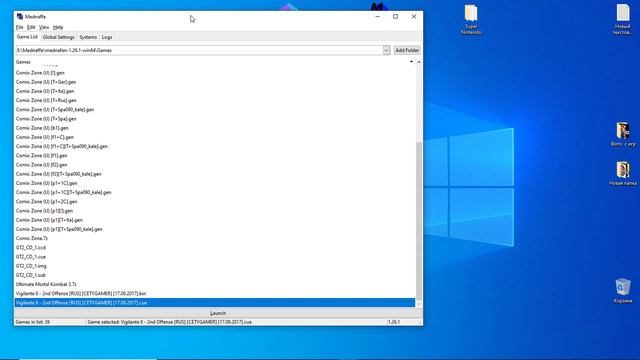Select Ultimate Mortal Kombat 3.7z row
Screen dimensions: 640x360
[x=215, y=284]
